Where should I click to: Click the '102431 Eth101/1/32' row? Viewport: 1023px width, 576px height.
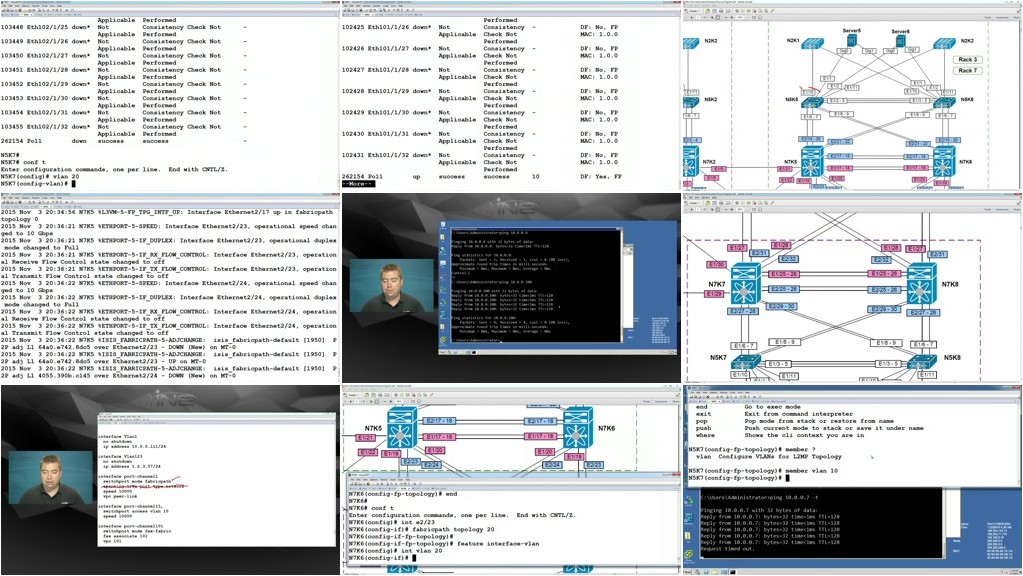[x=480, y=155]
